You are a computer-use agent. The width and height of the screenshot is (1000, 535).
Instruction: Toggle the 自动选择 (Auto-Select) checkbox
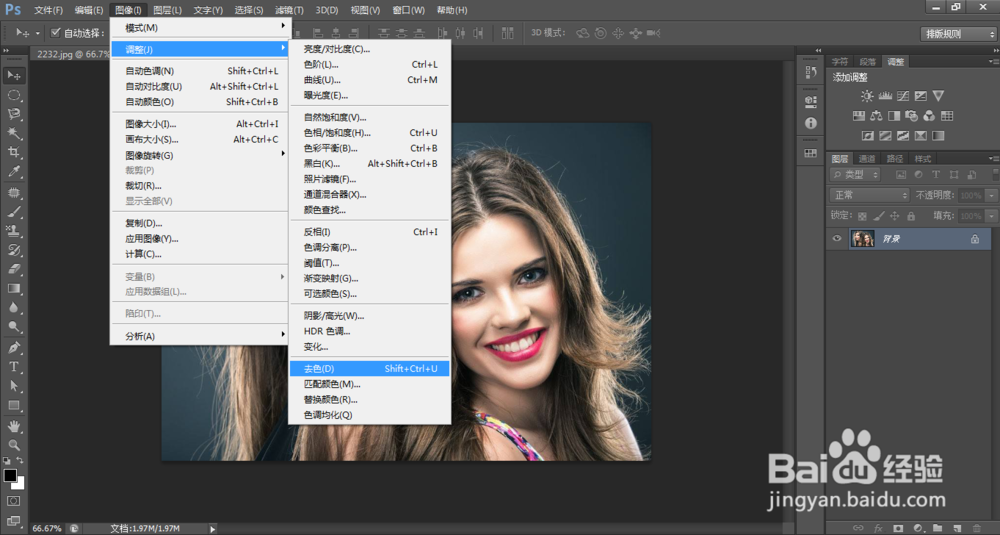55,33
